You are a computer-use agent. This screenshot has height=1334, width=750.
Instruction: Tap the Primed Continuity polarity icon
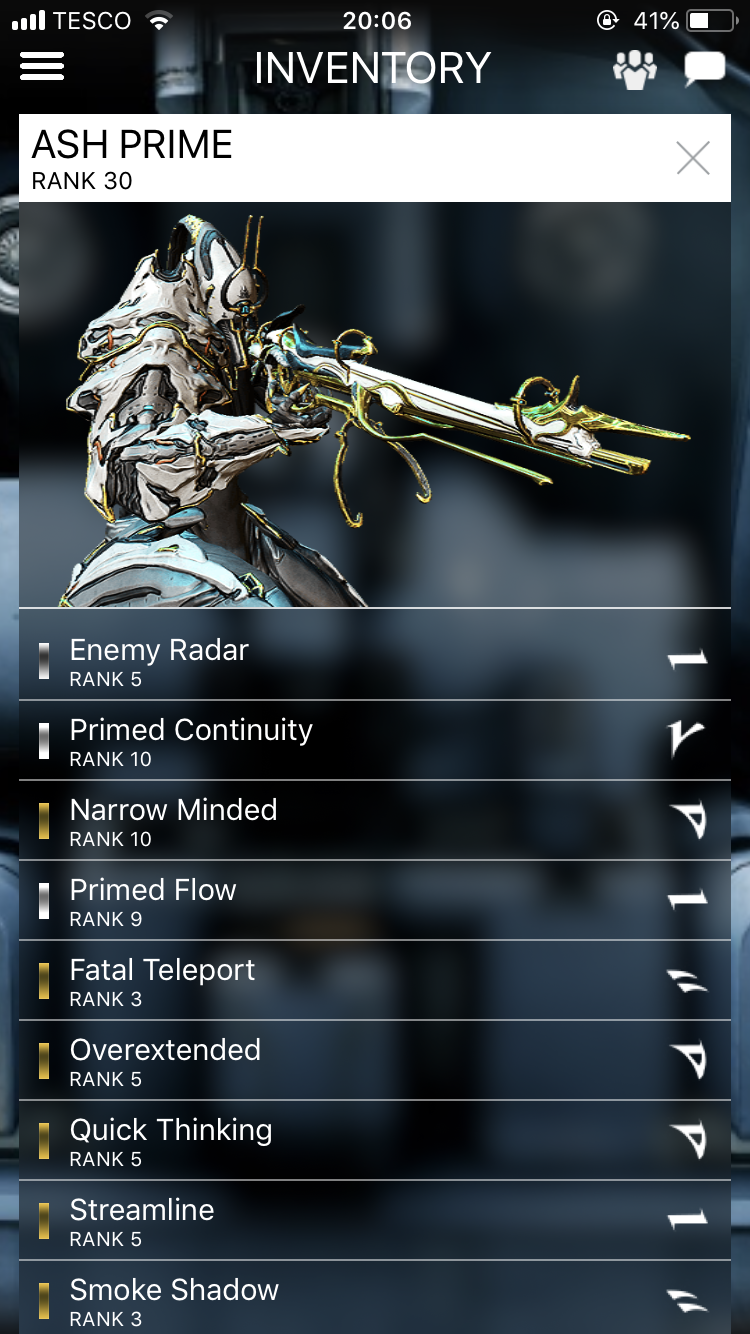click(687, 739)
